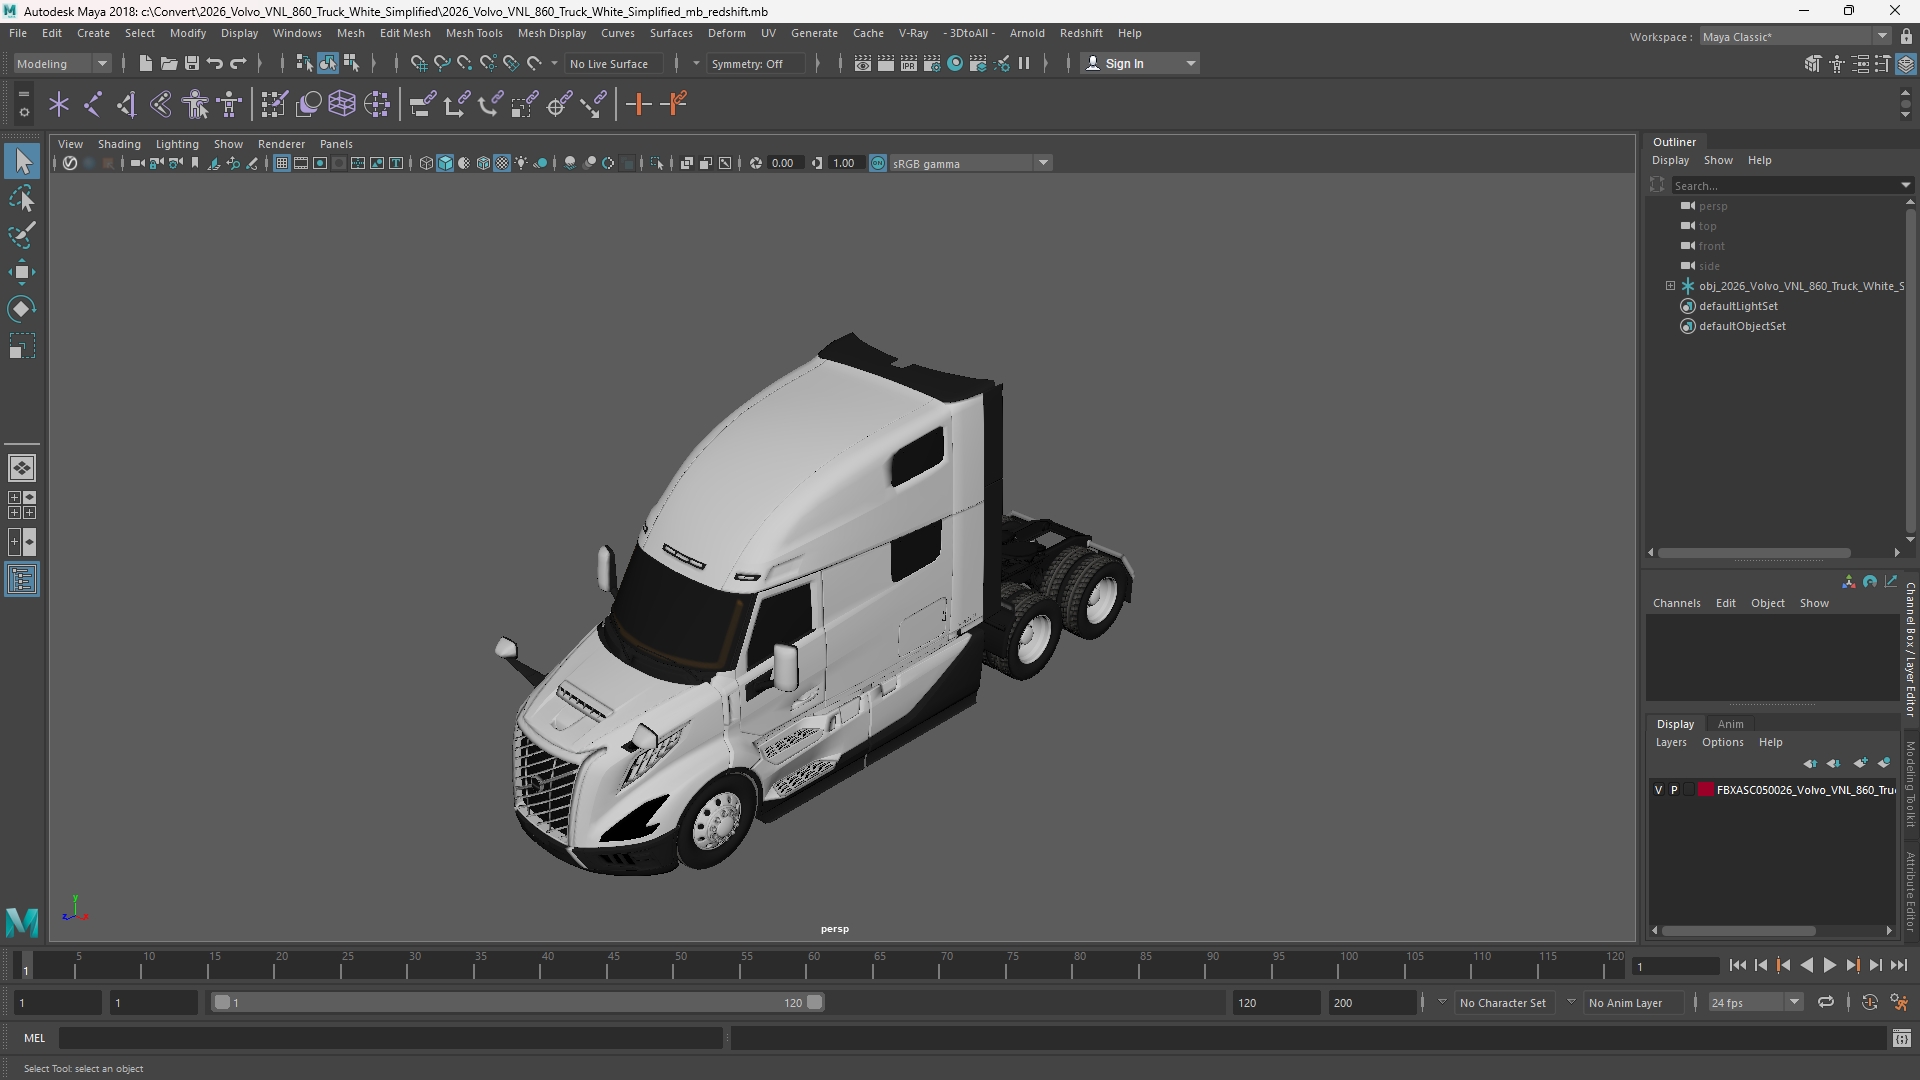Viewport: 1920px width, 1080px height.
Task: Choose the Paint Selection tool
Action: click(x=22, y=235)
